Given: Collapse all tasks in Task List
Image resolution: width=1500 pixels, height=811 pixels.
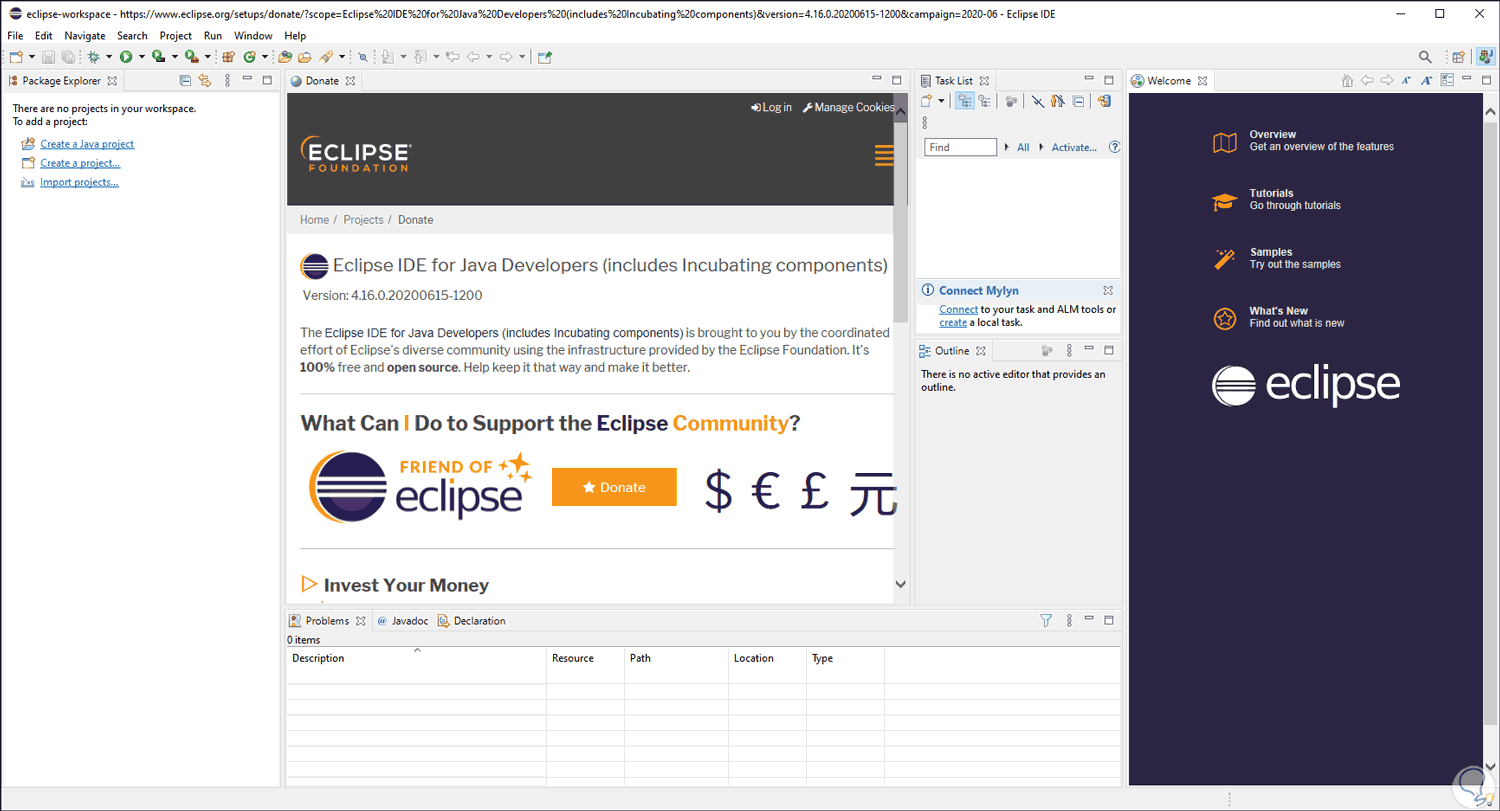Looking at the screenshot, I should point(1078,101).
